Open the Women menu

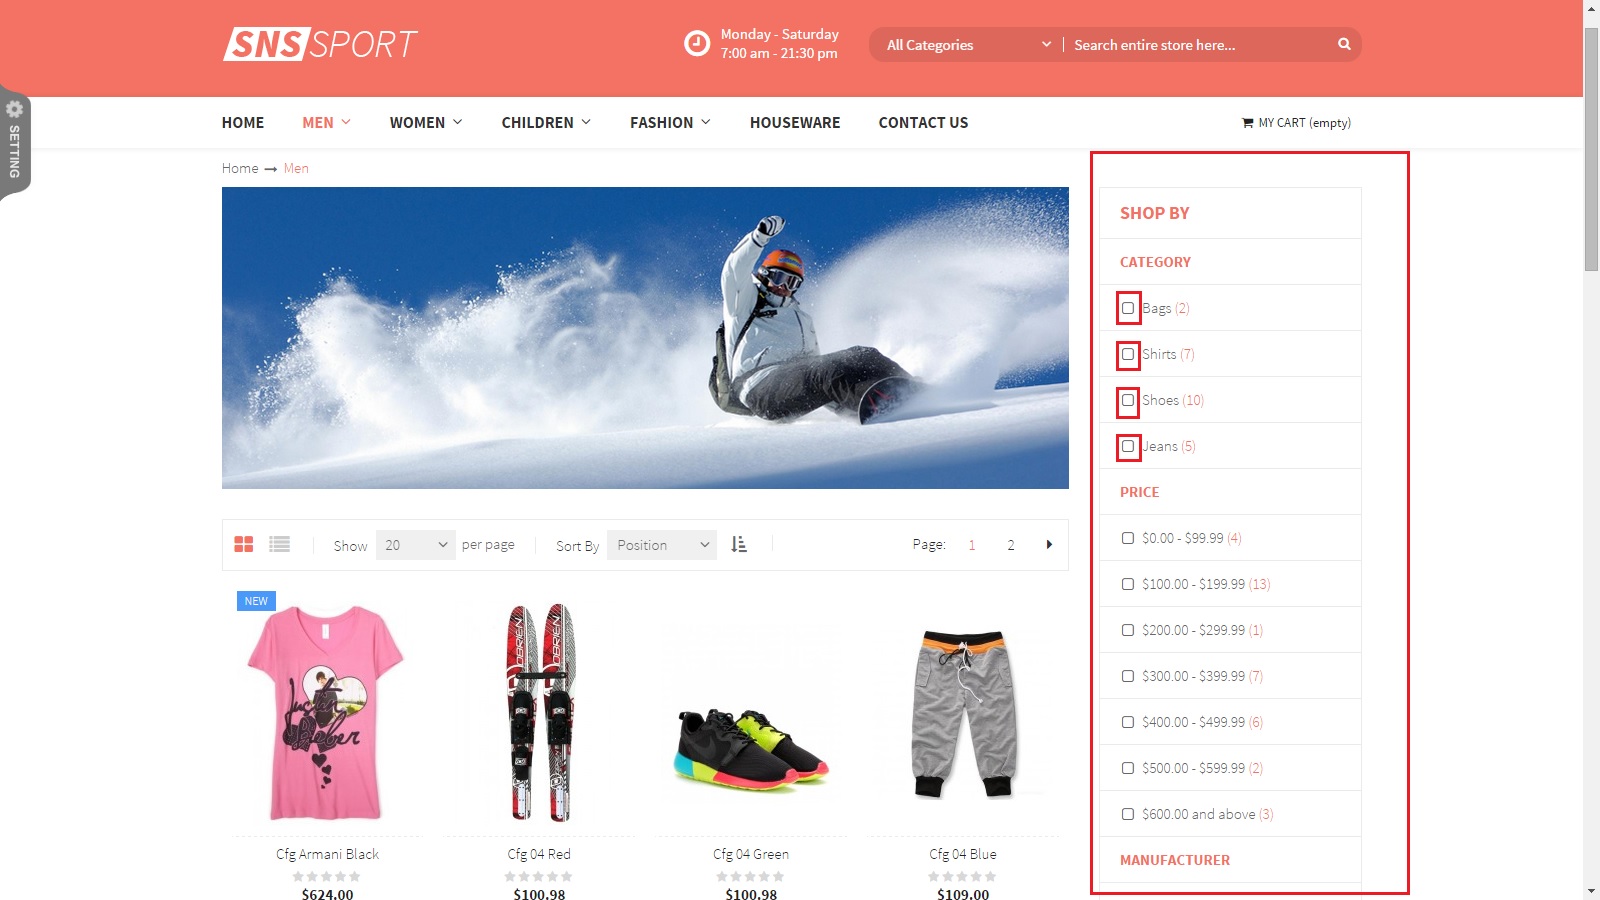(425, 123)
